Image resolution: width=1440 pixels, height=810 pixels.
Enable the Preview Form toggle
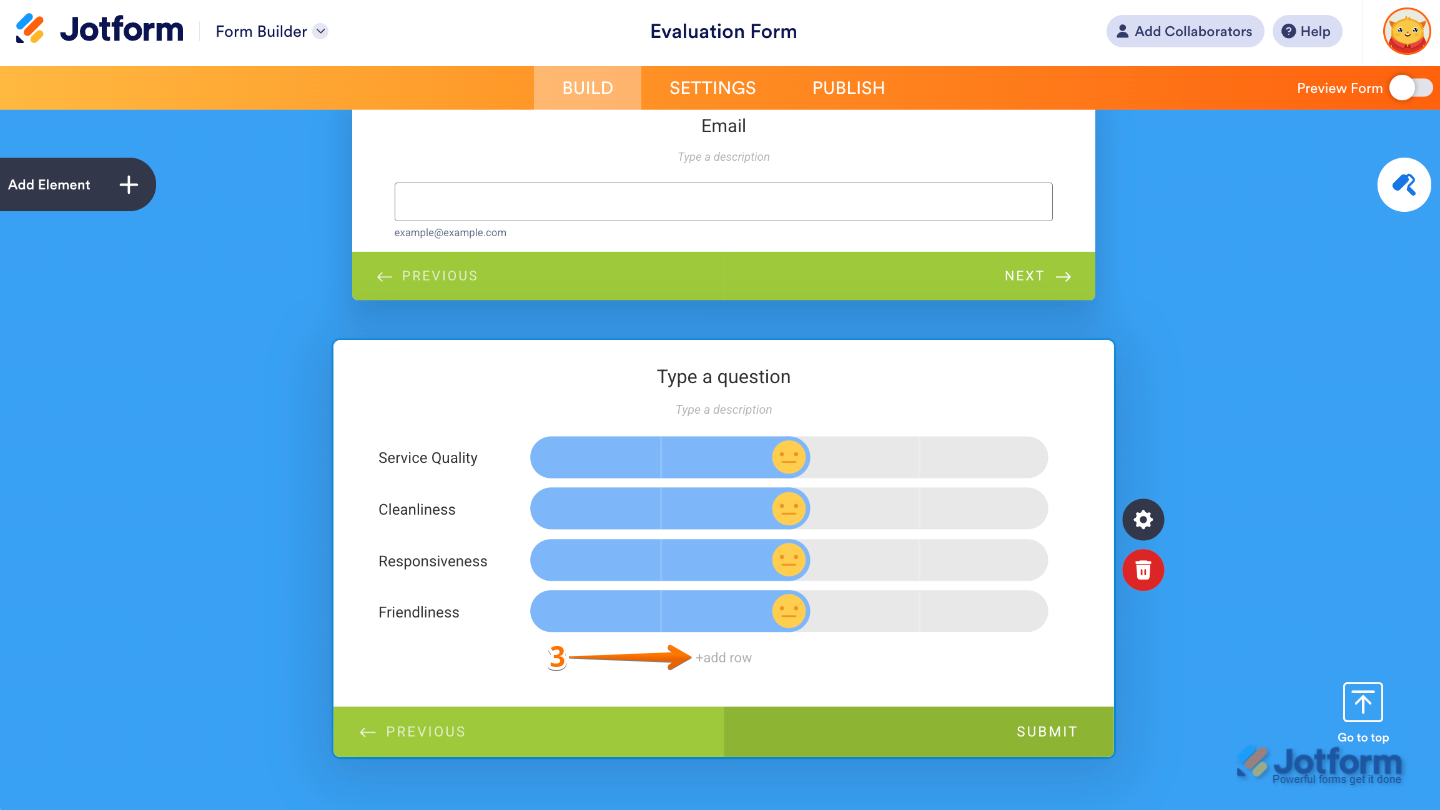(x=1411, y=88)
